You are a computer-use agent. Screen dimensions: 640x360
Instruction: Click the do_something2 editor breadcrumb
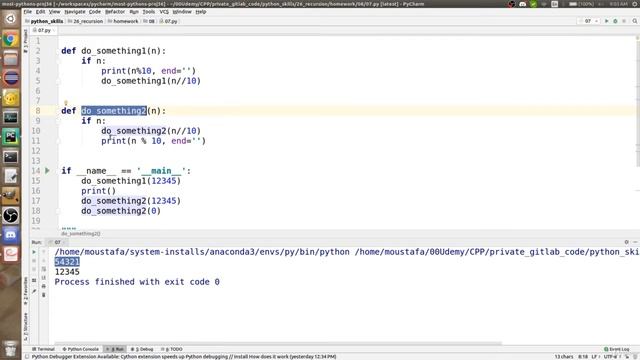[x=80, y=233]
